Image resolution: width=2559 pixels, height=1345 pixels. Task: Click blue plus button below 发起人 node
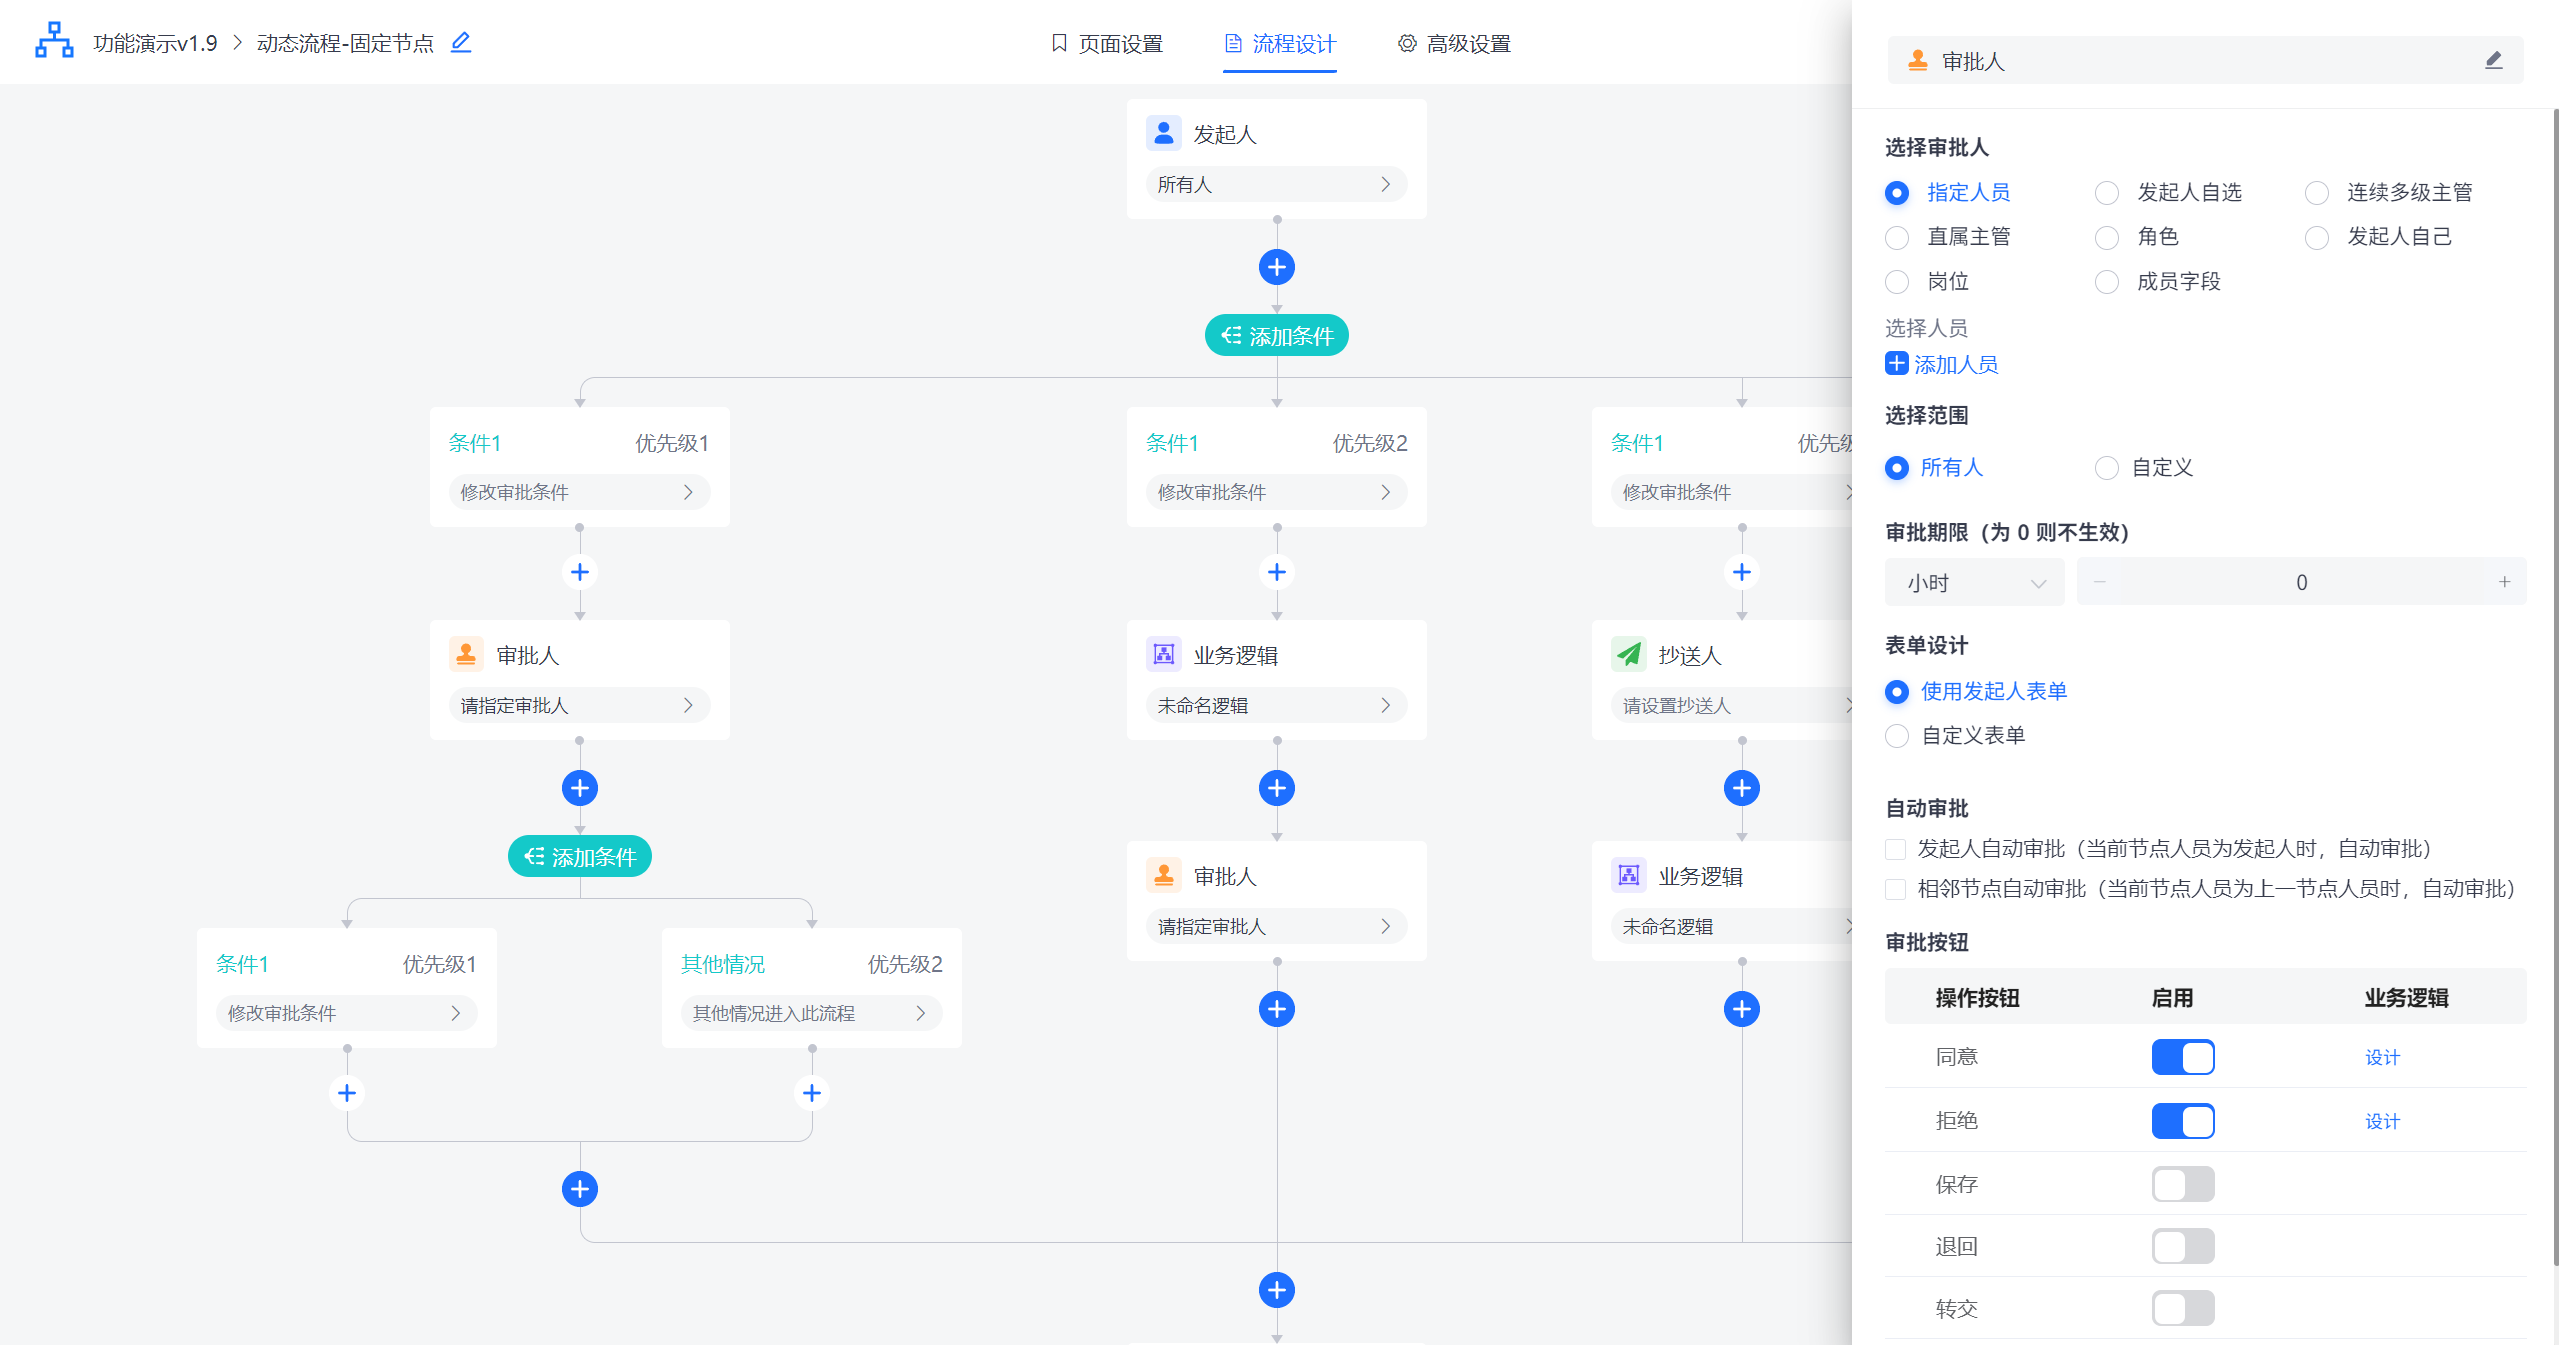pyautogui.click(x=1276, y=267)
